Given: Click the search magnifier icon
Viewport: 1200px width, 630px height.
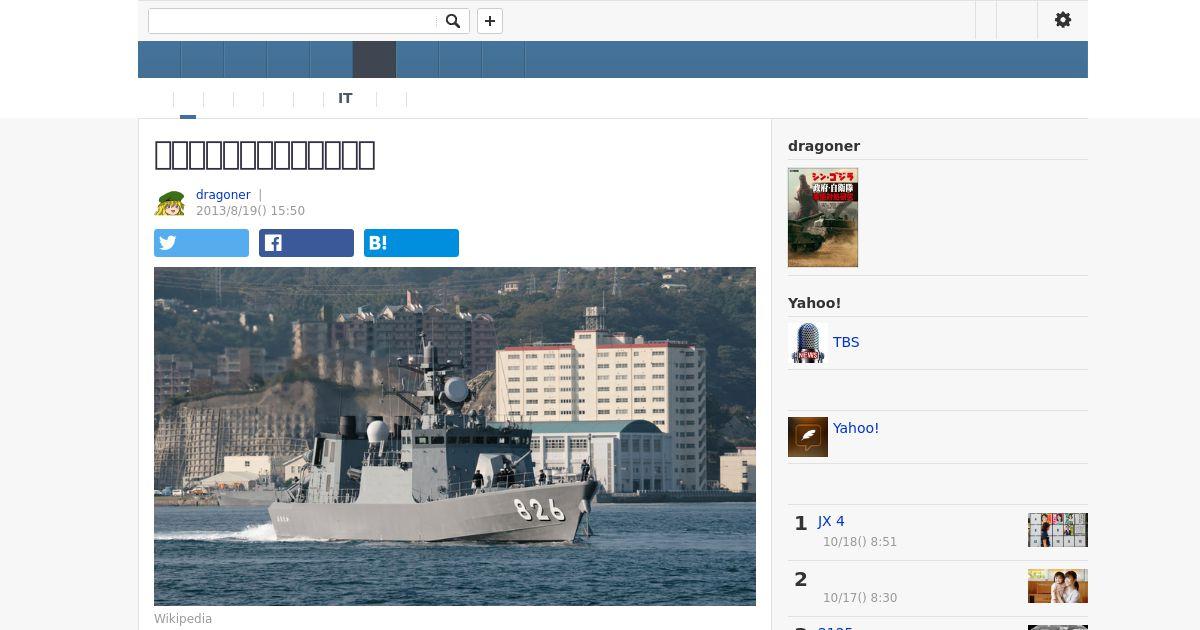Looking at the screenshot, I should (x=453, y=21).
